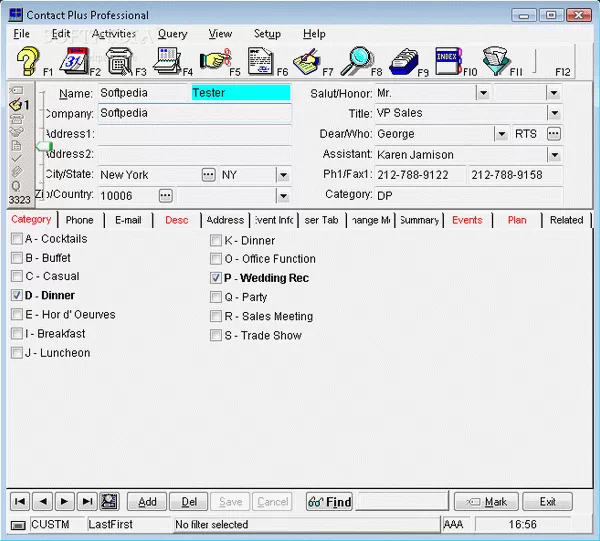Click the status bar keyboard icon
600x541 pixels.
click(x=18, y=525)
